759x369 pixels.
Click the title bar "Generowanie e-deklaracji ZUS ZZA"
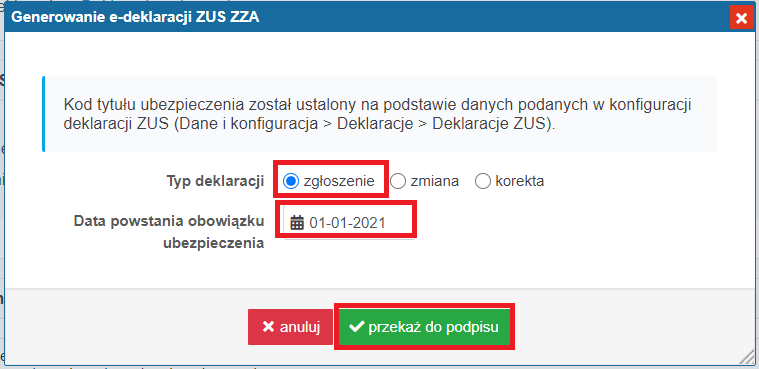[x=135, y=18]
